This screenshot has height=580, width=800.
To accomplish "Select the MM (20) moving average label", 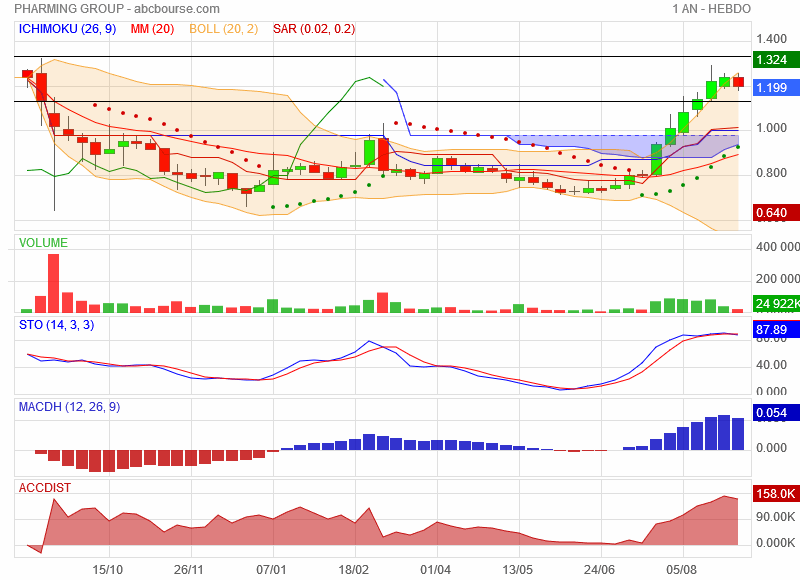I will point(152,29).
